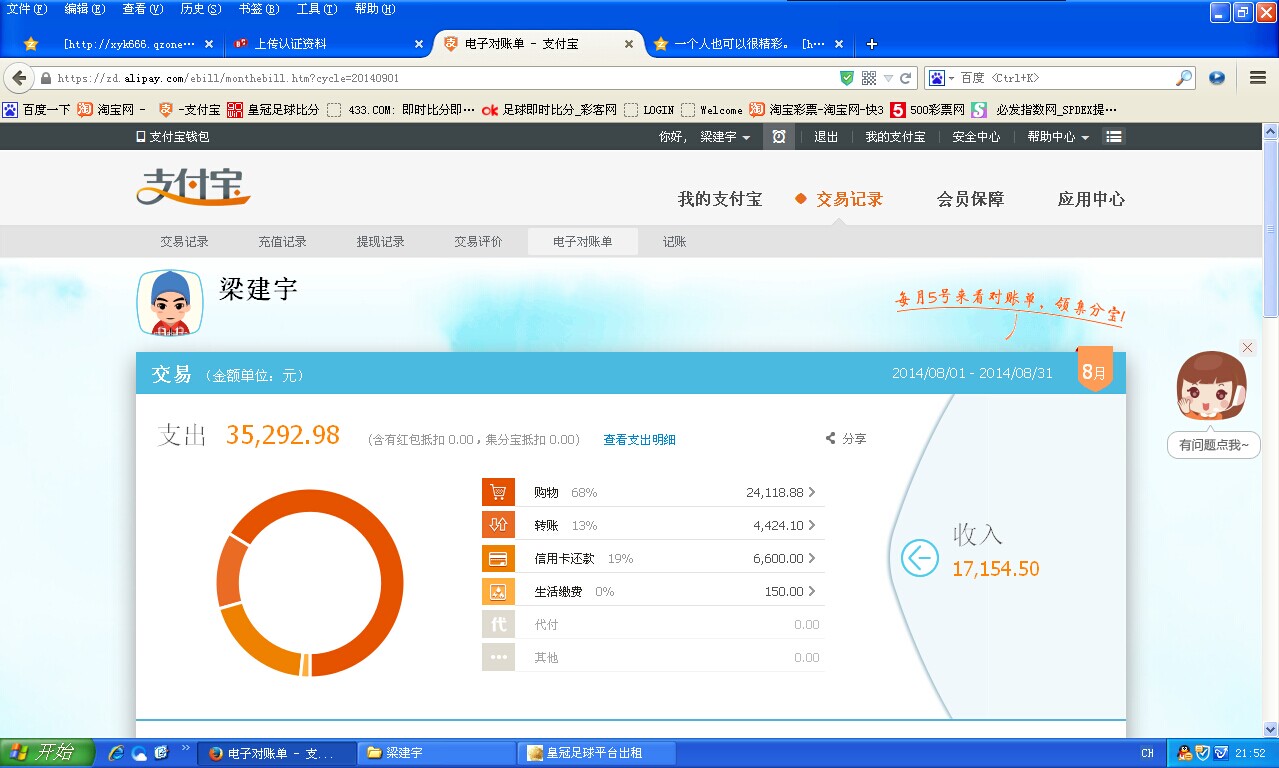Click the Internet Explorer quick launch icon
Image resolution: width=1279 pixels, height=768 pixels.
[x=116, y=753]
